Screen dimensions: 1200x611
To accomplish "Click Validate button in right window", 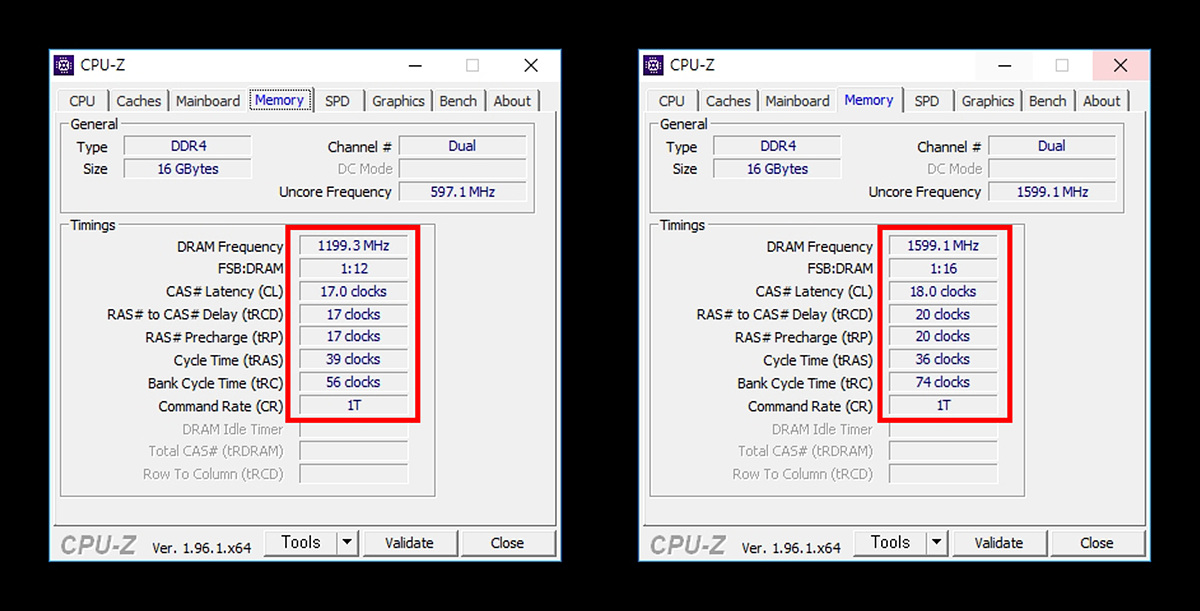I will (x=999, y=543).
